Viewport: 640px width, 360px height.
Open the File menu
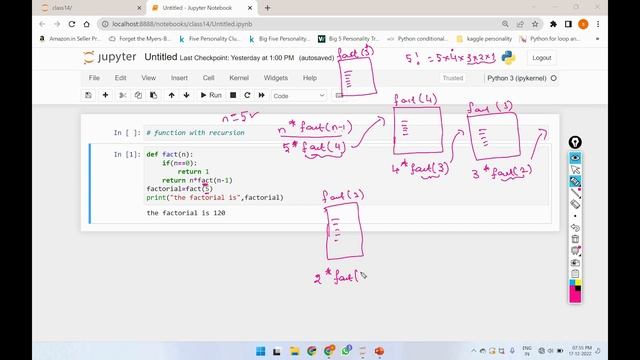pos(94,78)
